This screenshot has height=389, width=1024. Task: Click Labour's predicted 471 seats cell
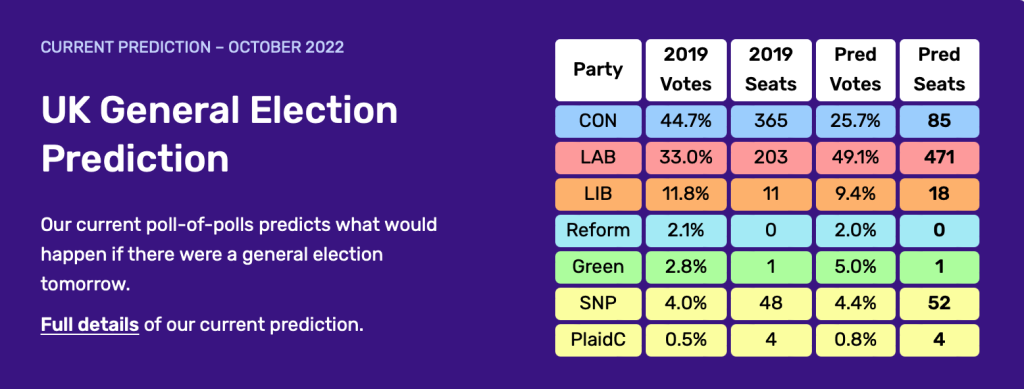click(939, 158)
